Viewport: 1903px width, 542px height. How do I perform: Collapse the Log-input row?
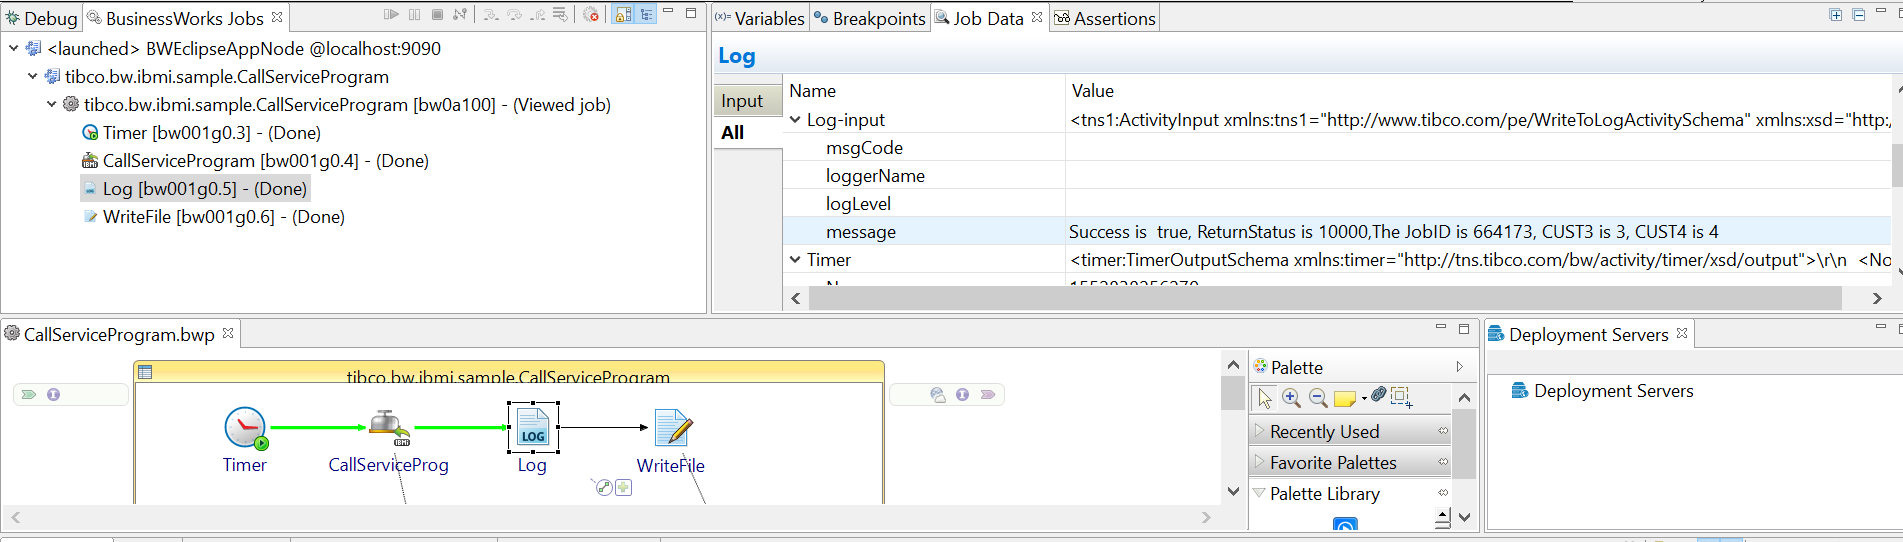pos(796,120)
